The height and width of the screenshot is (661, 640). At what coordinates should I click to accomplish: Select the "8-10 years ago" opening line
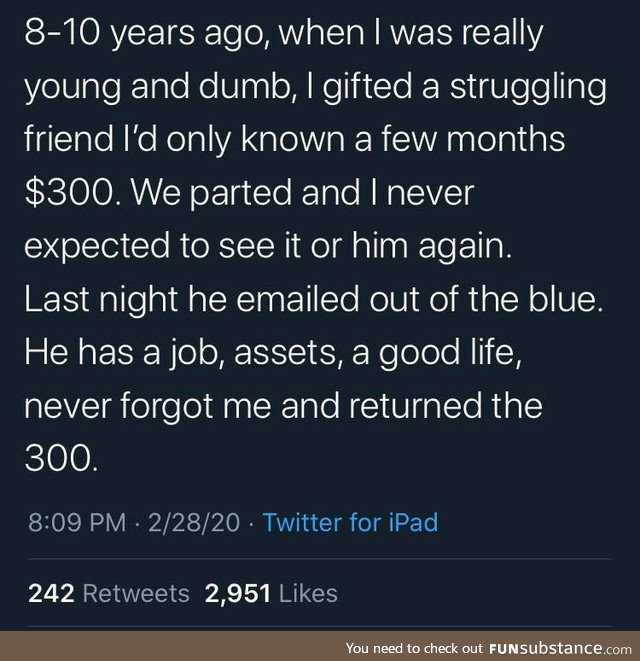pyautogui.click(x=284, y=35)
